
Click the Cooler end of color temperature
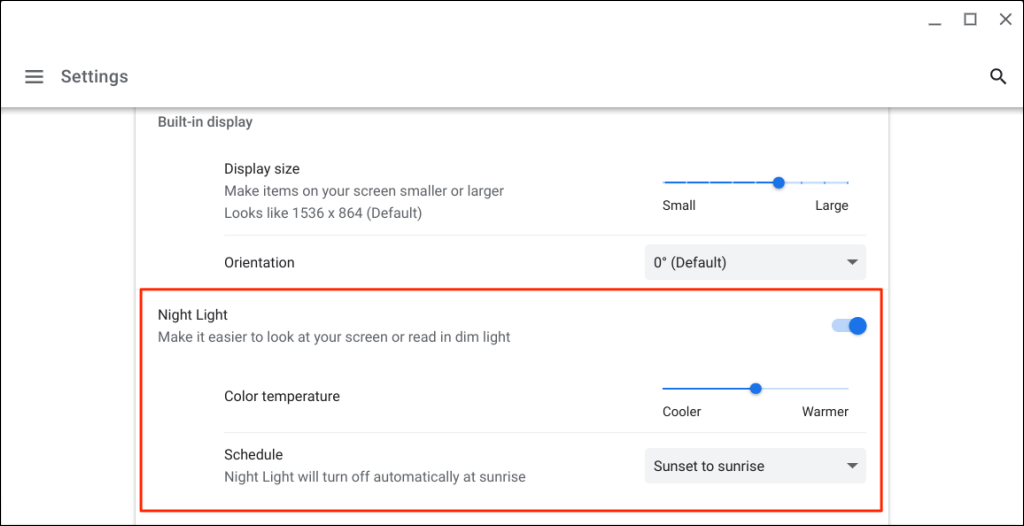click(x=666, y=388)
